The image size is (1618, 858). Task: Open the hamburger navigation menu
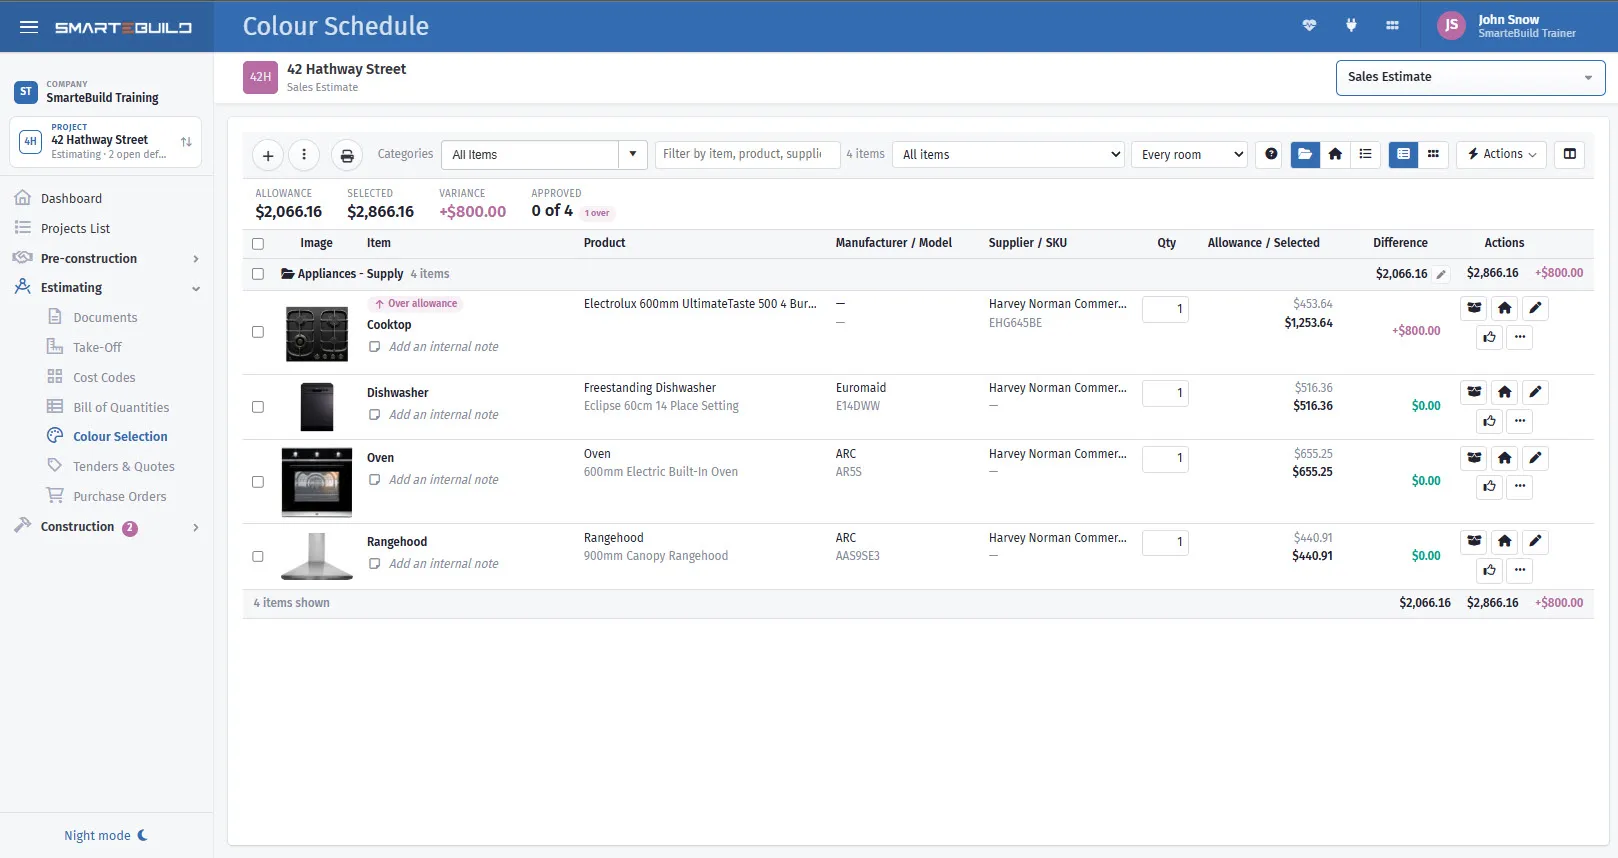click(29, 27)
